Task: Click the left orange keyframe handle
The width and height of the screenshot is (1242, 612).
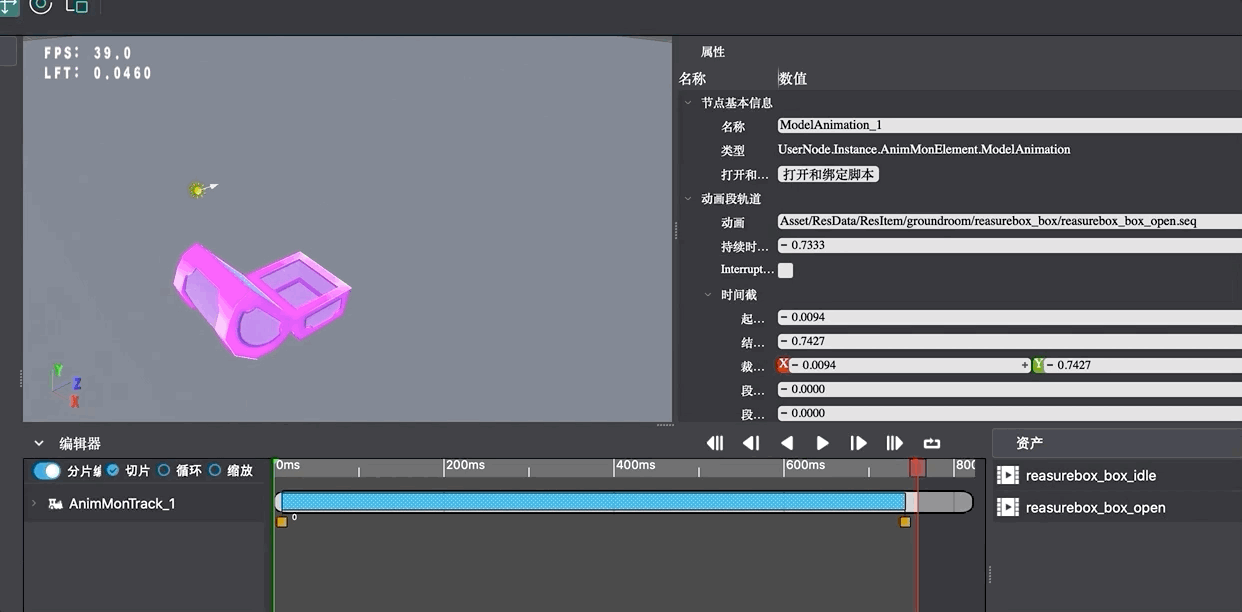Action: (x=281, y=522)
